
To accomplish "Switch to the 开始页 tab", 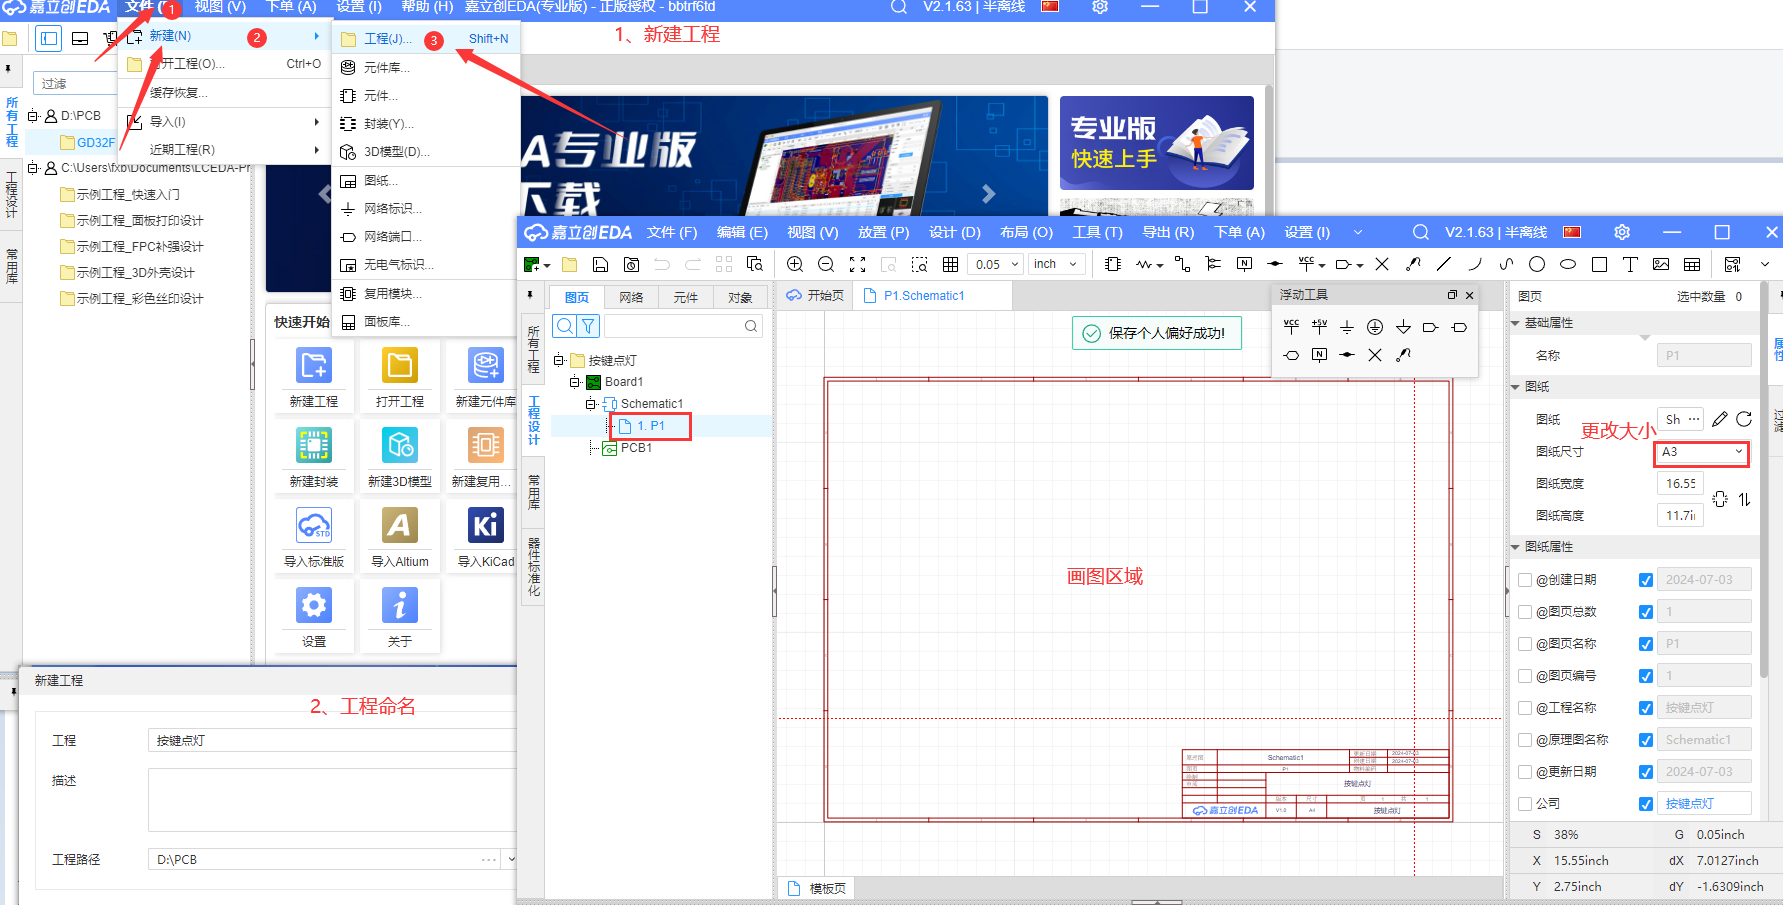I will click(815, 296).
